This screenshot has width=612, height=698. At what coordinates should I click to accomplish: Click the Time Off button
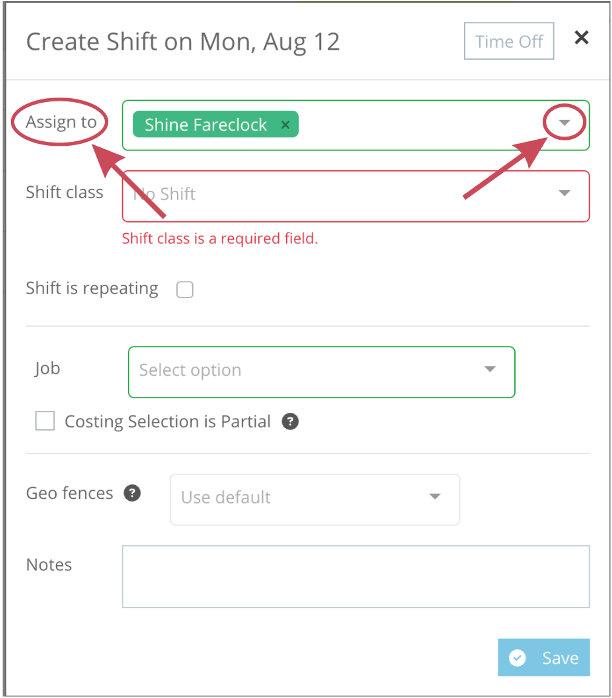(x=509, y=41)
